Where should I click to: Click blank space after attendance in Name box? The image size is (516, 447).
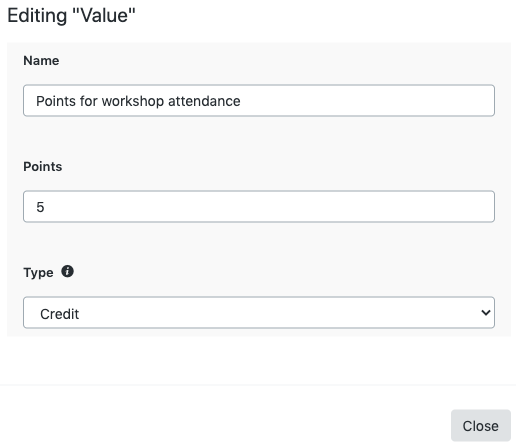(367, 101)
